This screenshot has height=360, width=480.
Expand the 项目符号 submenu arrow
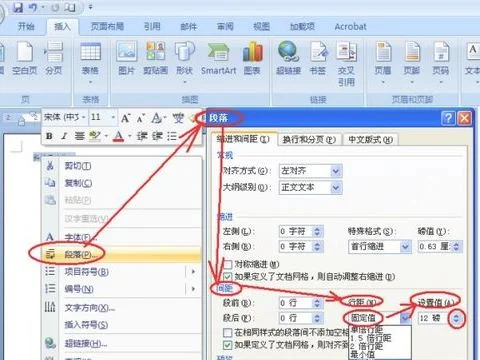[193, 272]
